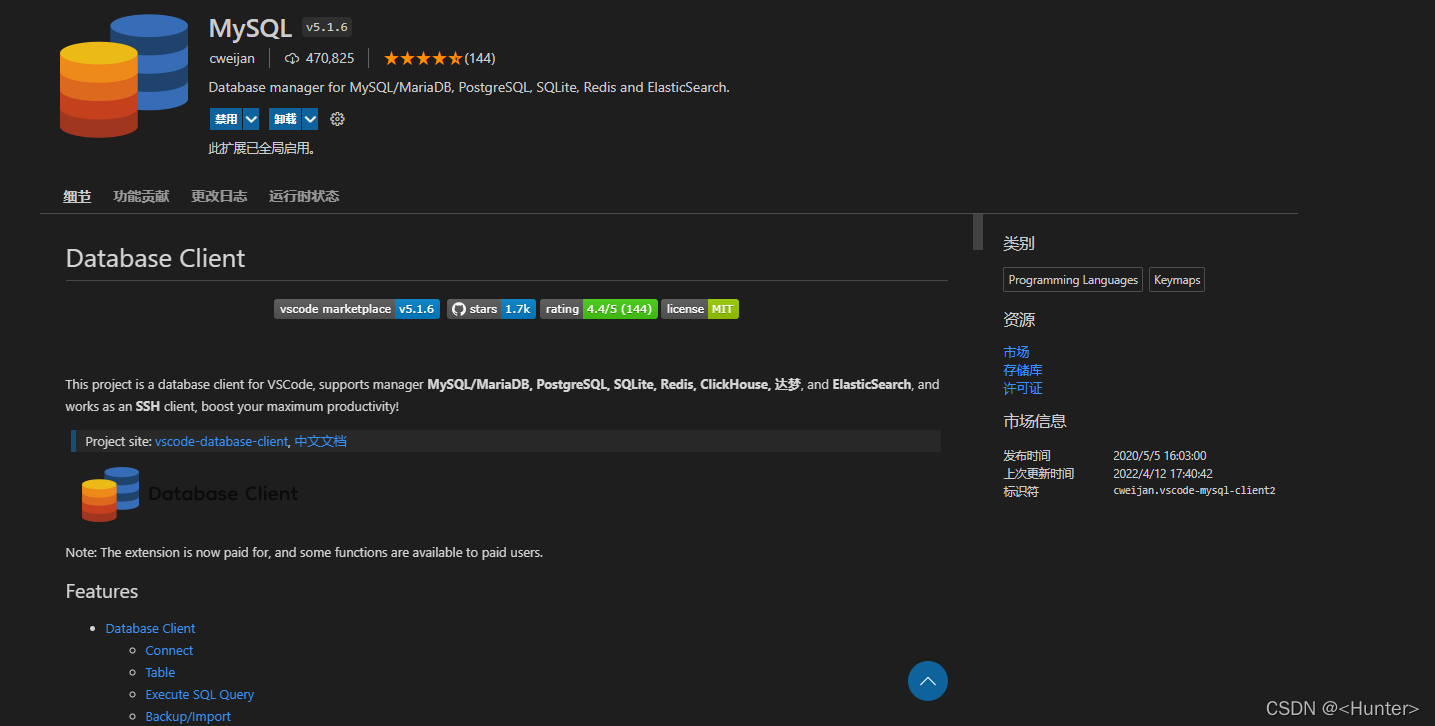
Task: Expand the 禁用 dropdown arrow
Action: (x=251, y=119)
